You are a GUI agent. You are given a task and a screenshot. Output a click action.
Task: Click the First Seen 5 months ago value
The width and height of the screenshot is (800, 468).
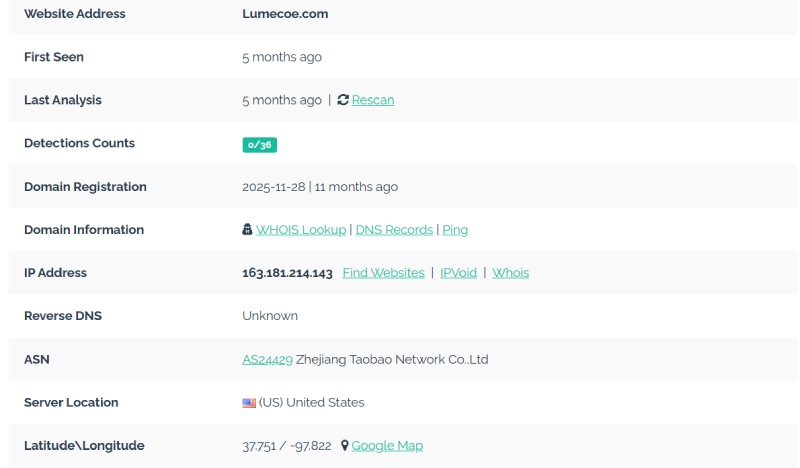(282, 57)
